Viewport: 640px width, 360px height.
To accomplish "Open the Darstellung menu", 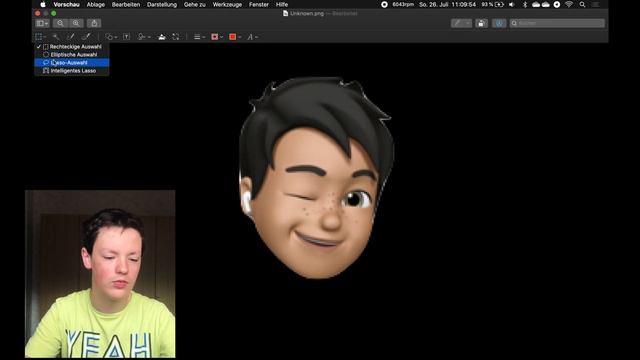I will (162, 4).
